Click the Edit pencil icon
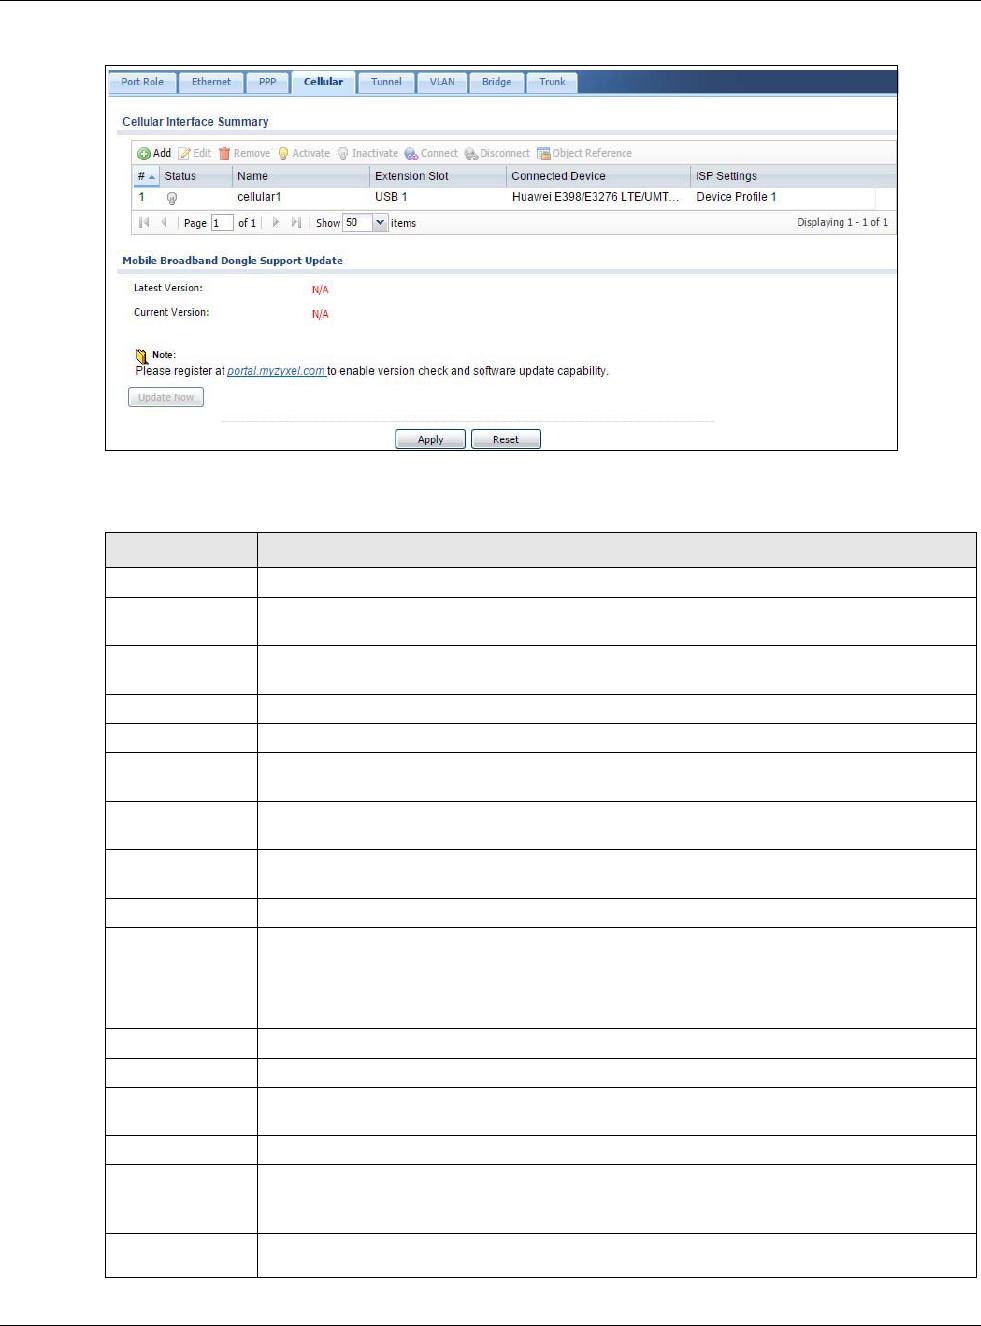This screenshot has height=1326, width=981. pyautogui.click(x=184, y=153)
